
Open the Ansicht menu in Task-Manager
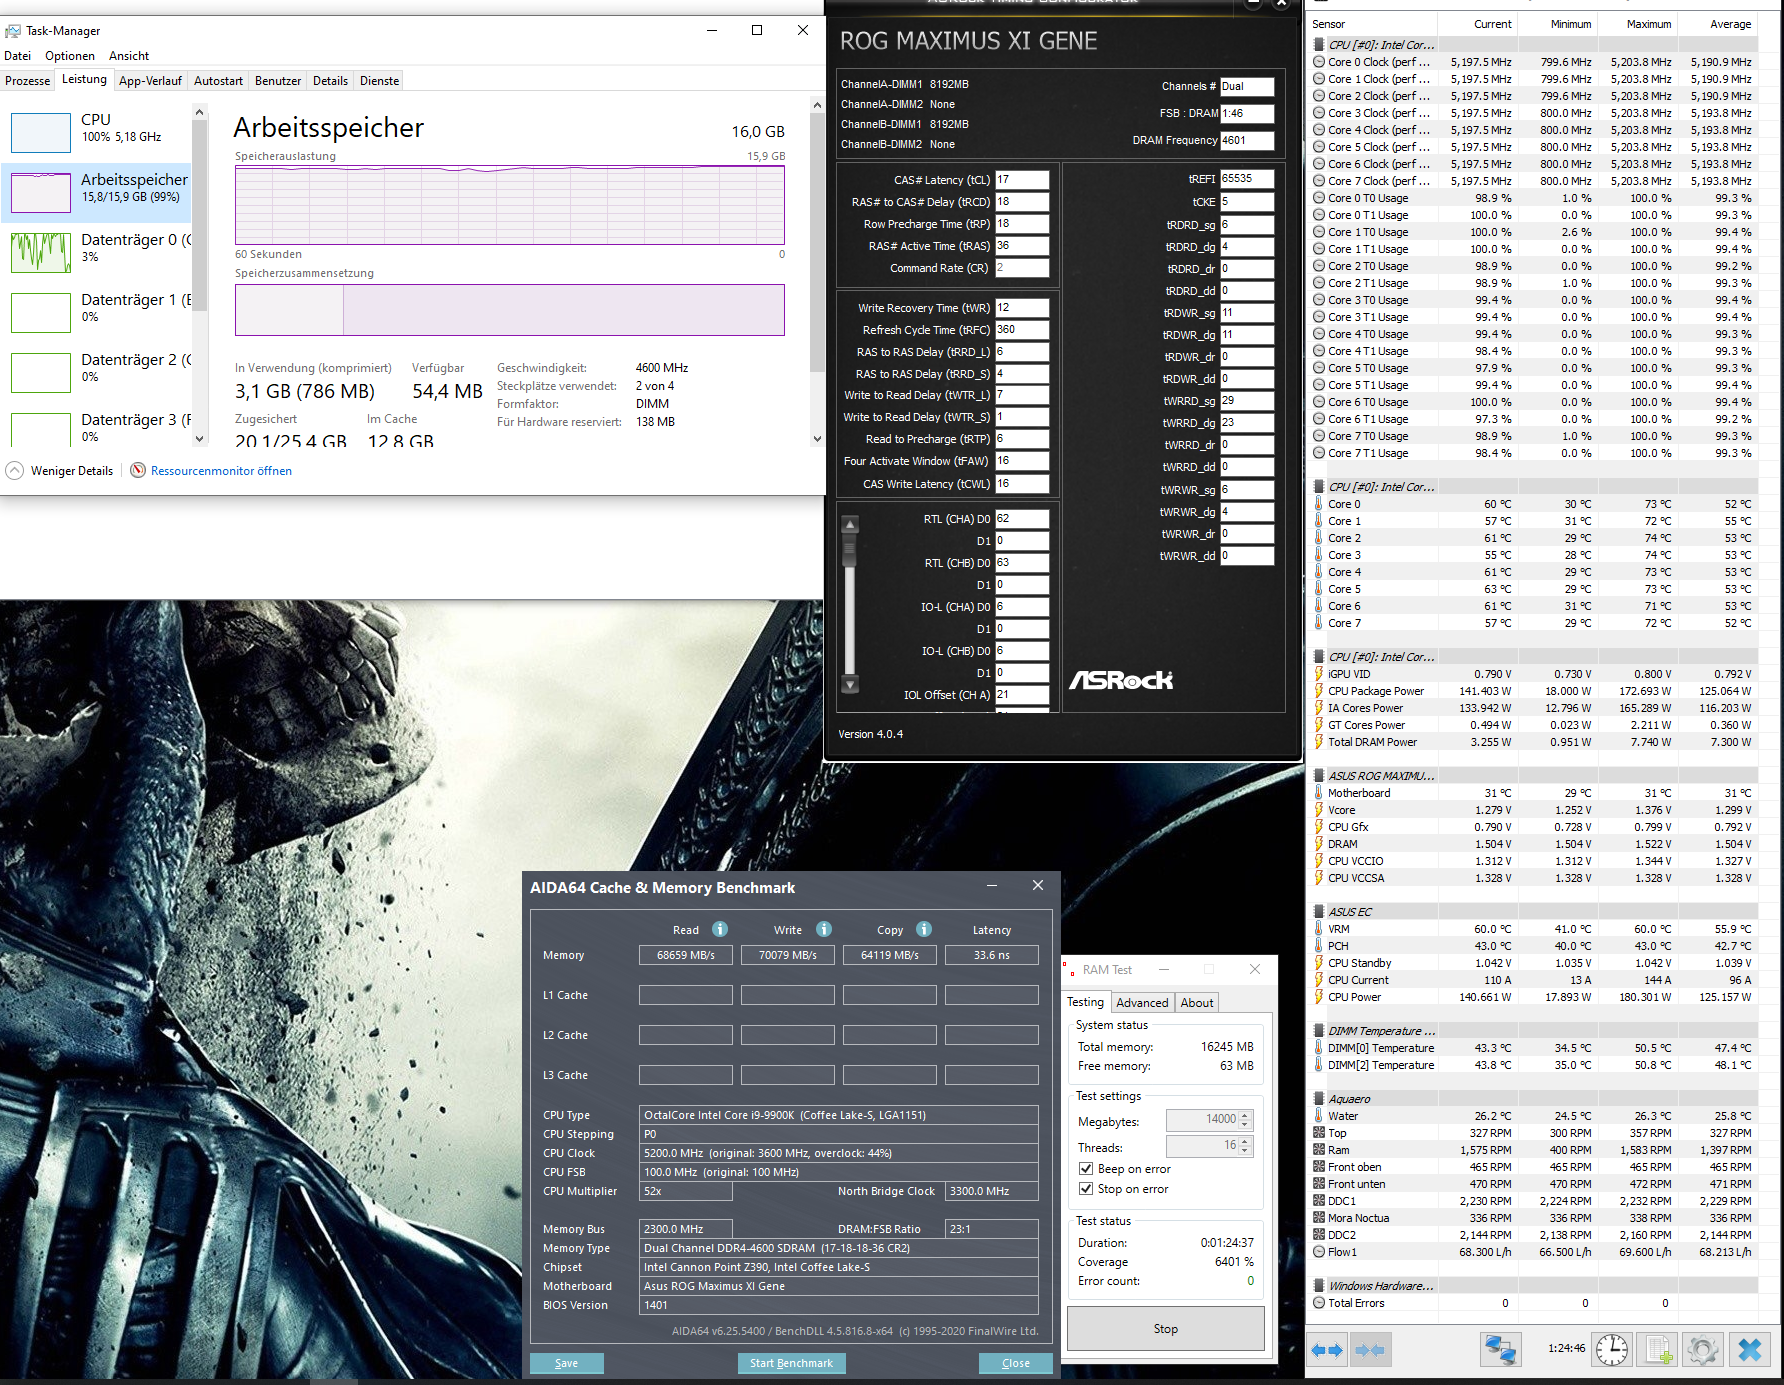[x=129, y=56]
